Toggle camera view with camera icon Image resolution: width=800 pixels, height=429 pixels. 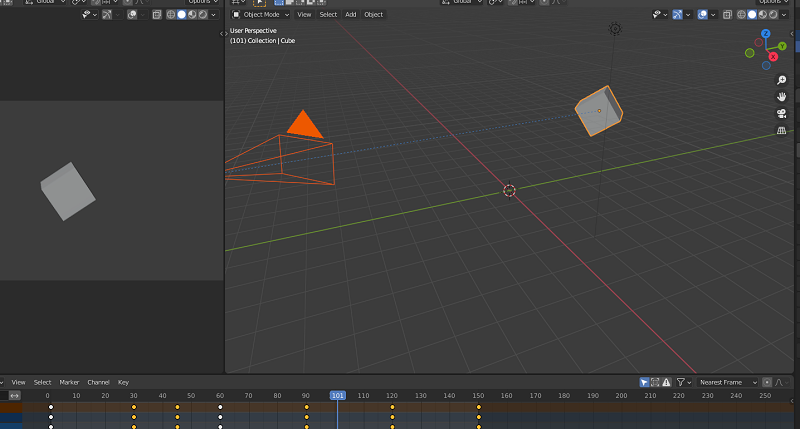coord(781,113)
